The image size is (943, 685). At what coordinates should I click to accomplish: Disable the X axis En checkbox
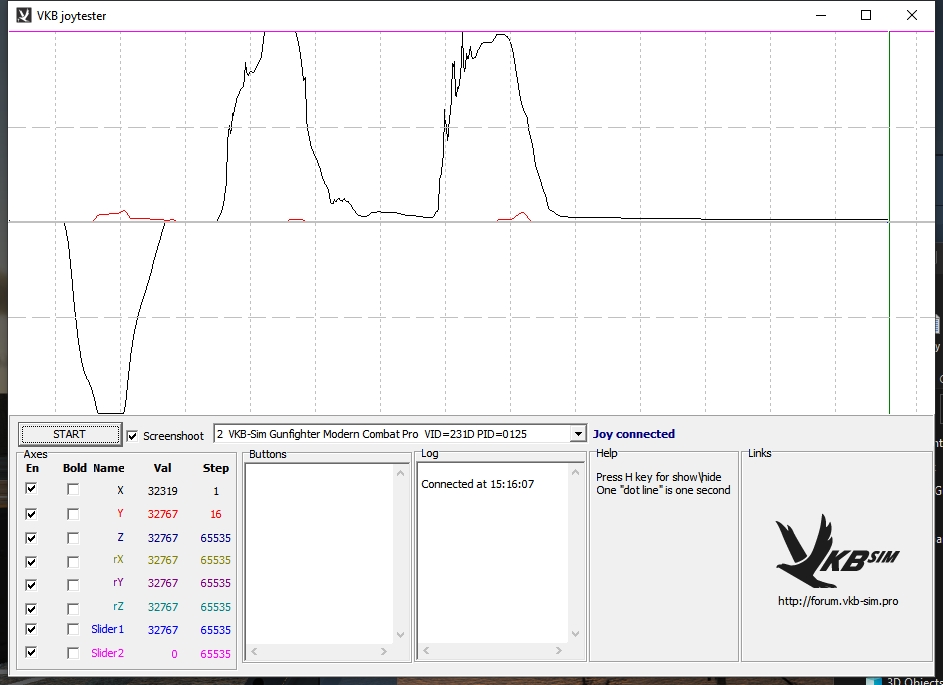click(31, 489)
